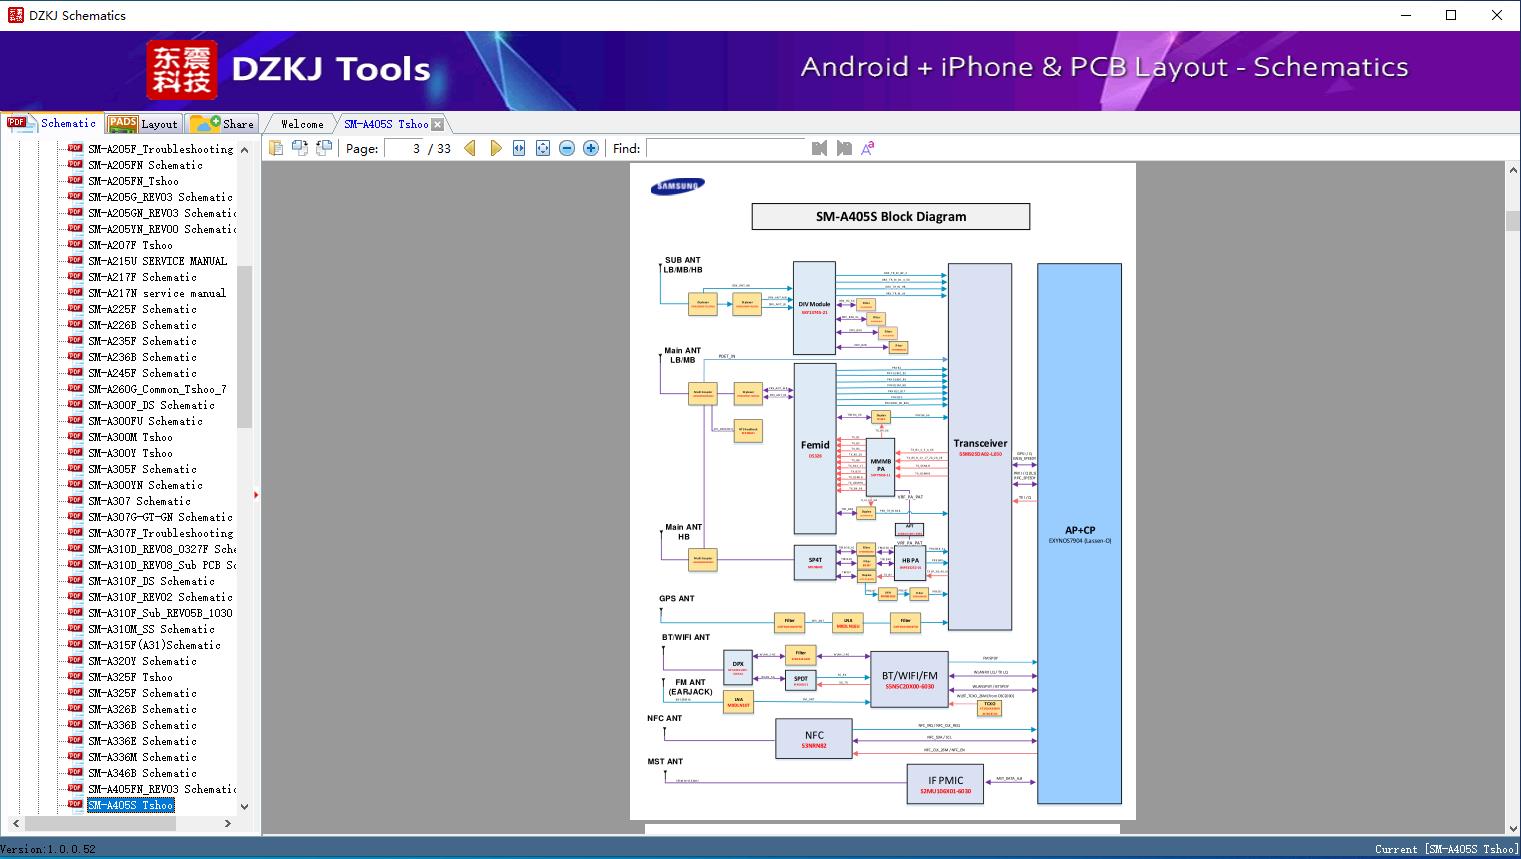
Task: Click the document viewer scroll up arrow
Action: tap(1512, 171)
